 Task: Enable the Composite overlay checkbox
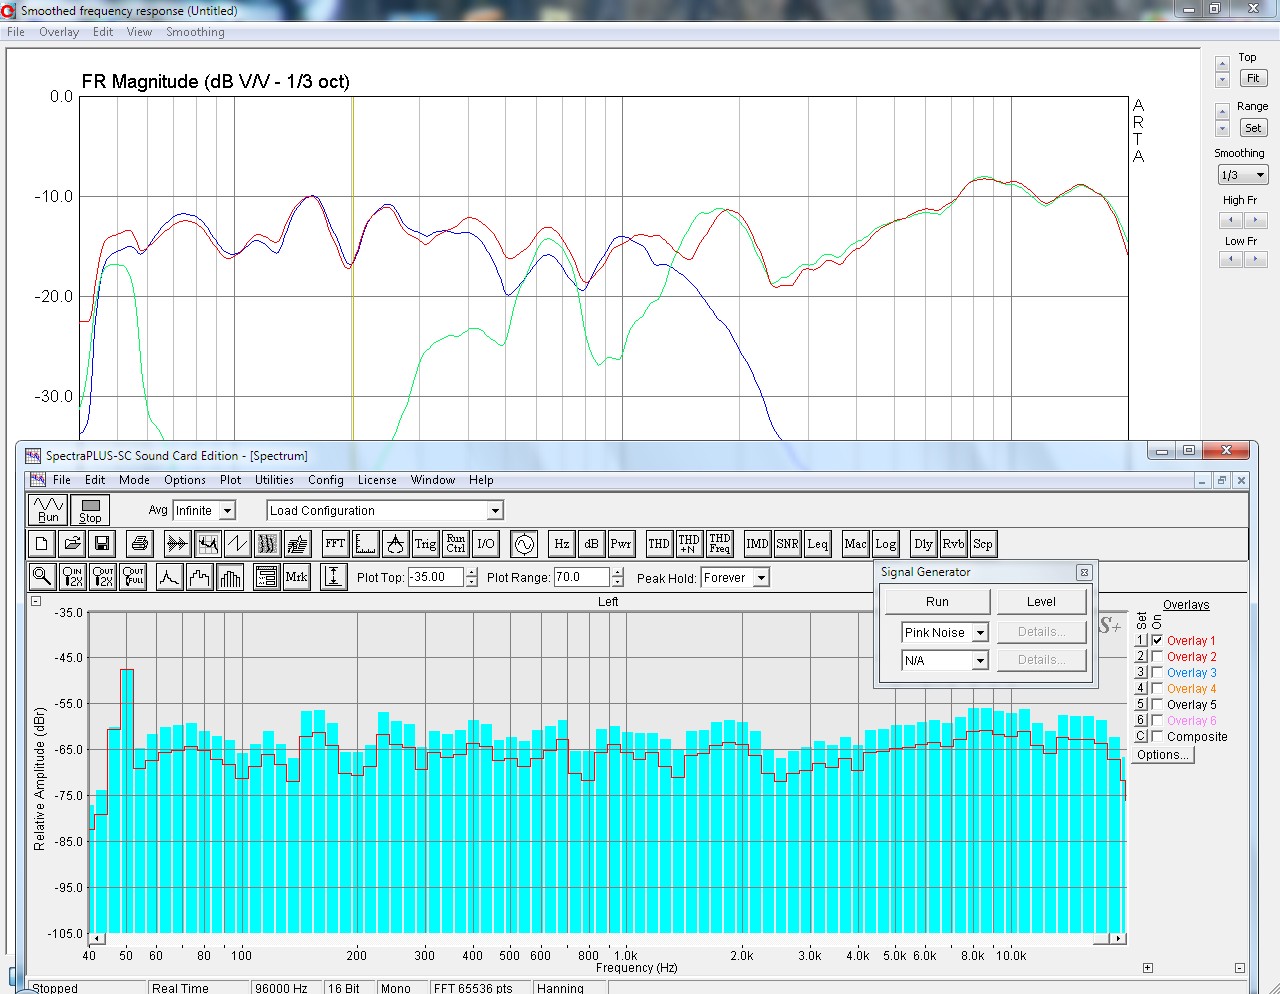pos(1157,737)
